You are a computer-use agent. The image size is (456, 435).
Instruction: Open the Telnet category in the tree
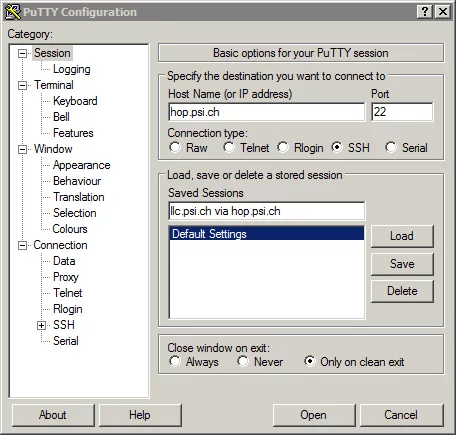68,293
